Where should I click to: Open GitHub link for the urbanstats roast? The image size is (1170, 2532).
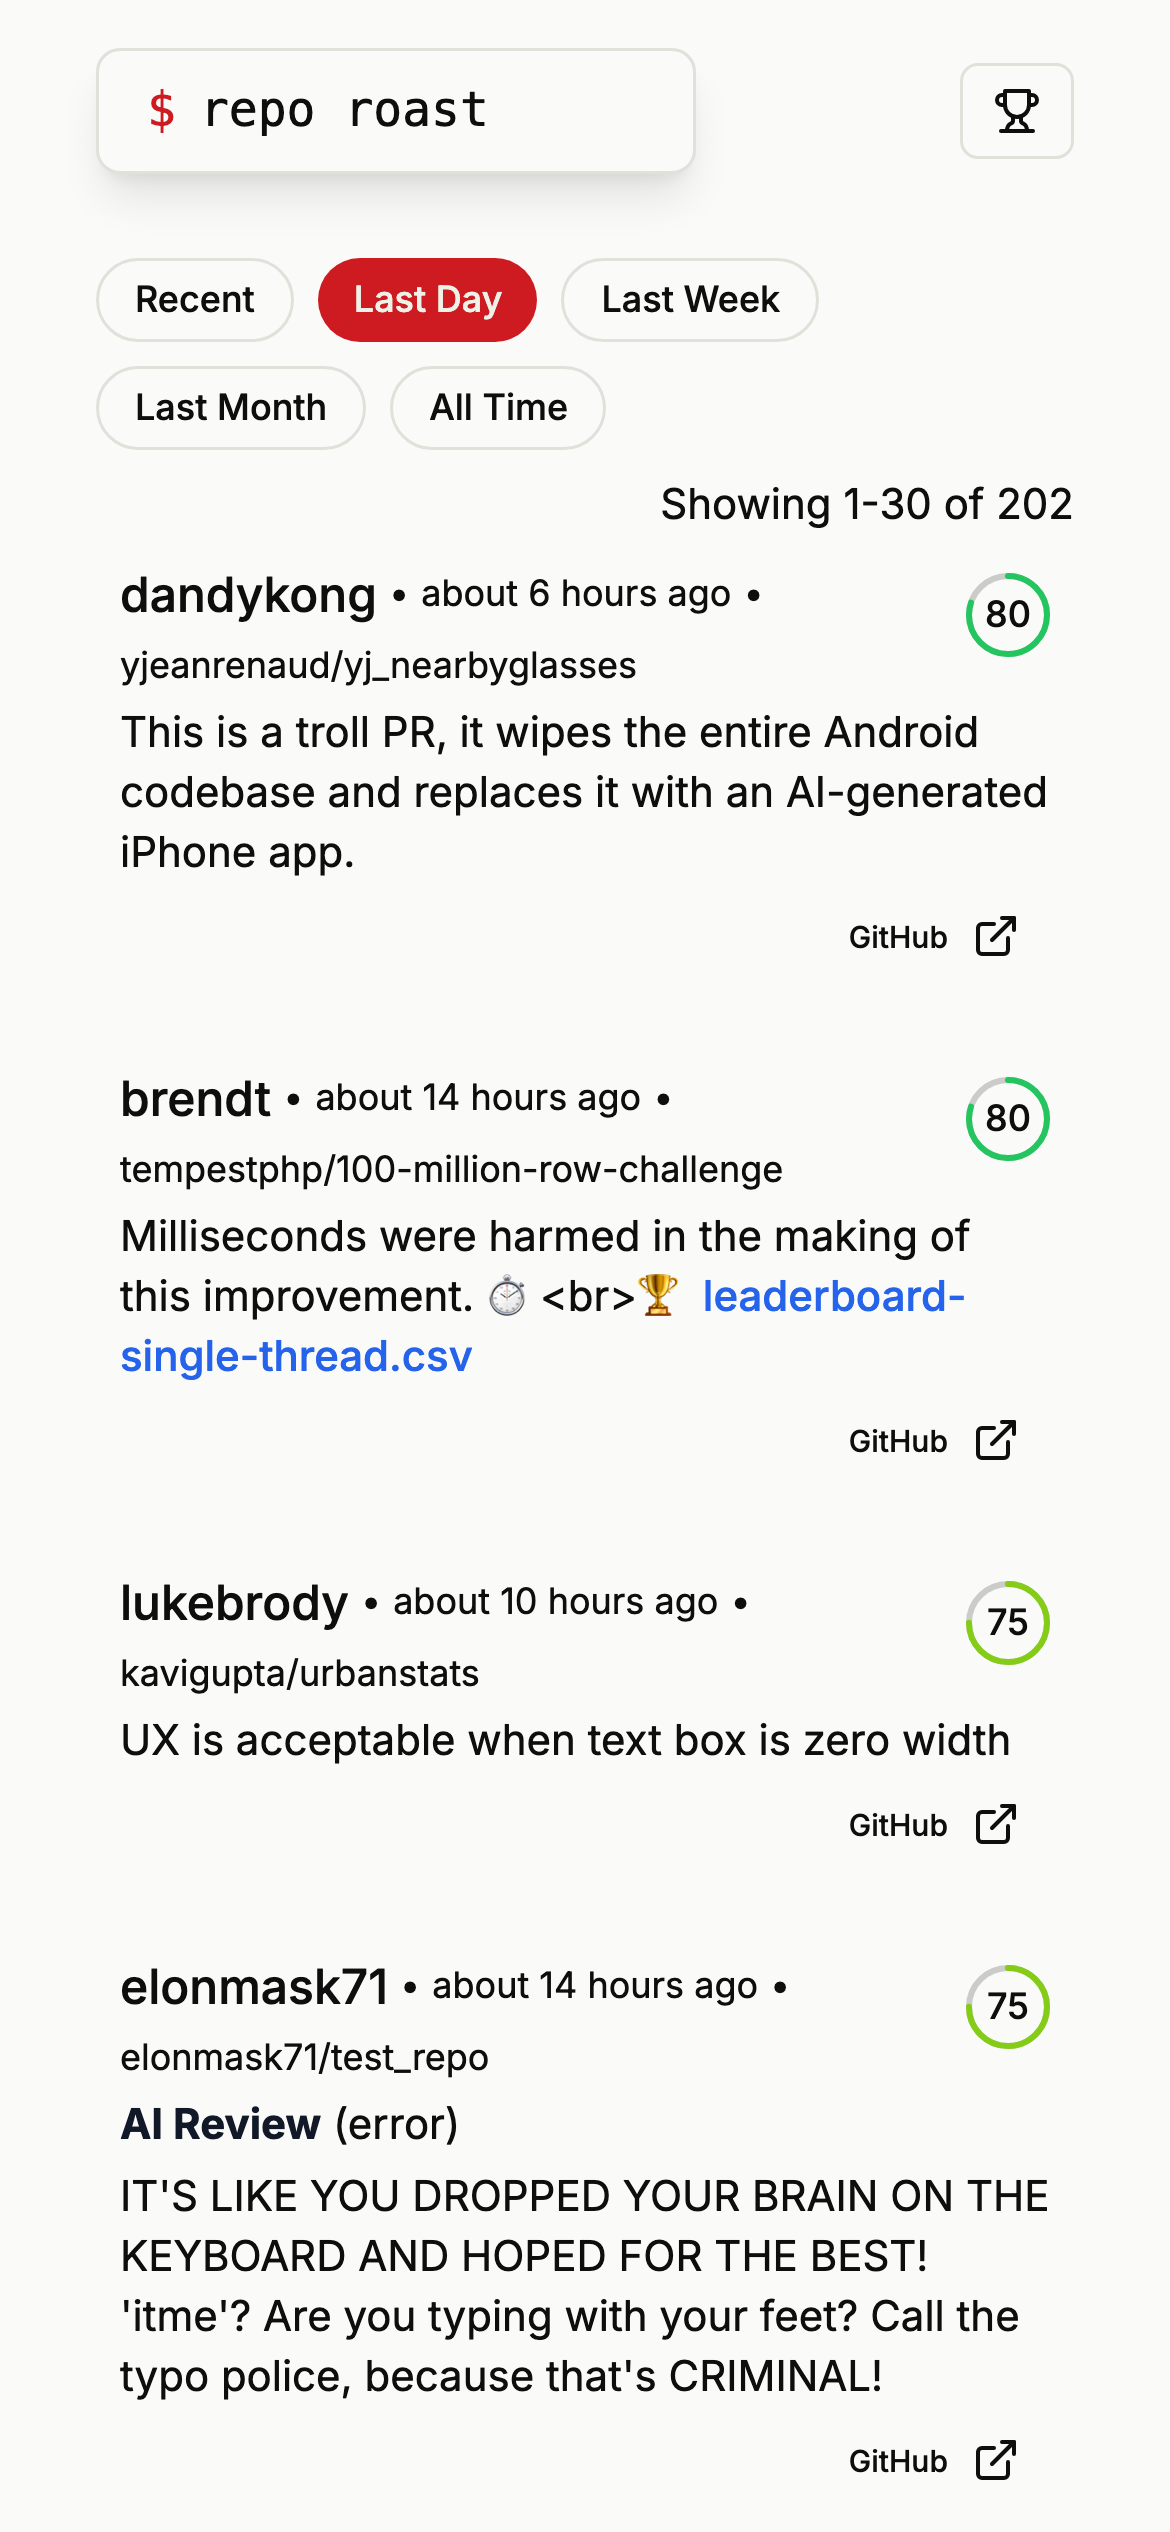(x=898, y=1825)
